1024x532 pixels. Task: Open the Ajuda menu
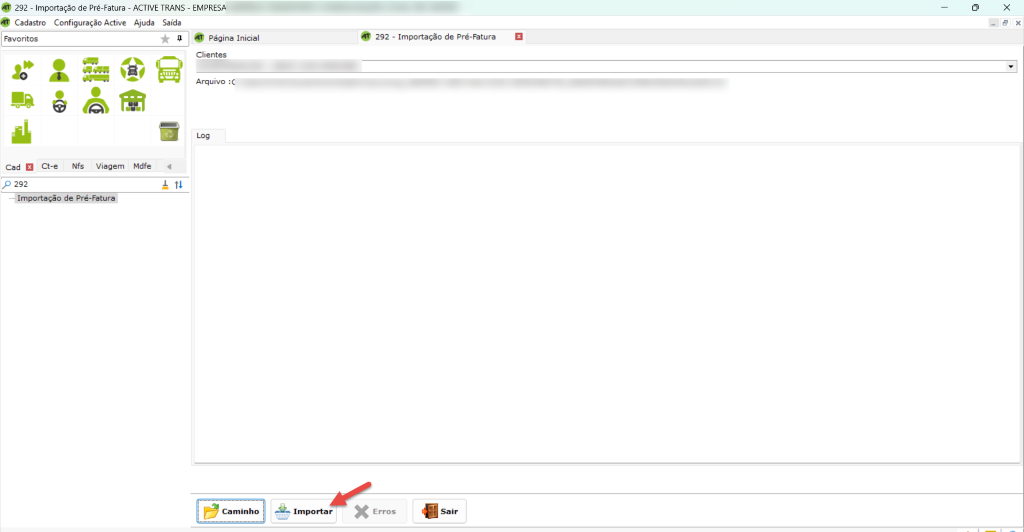click(144, 23)
